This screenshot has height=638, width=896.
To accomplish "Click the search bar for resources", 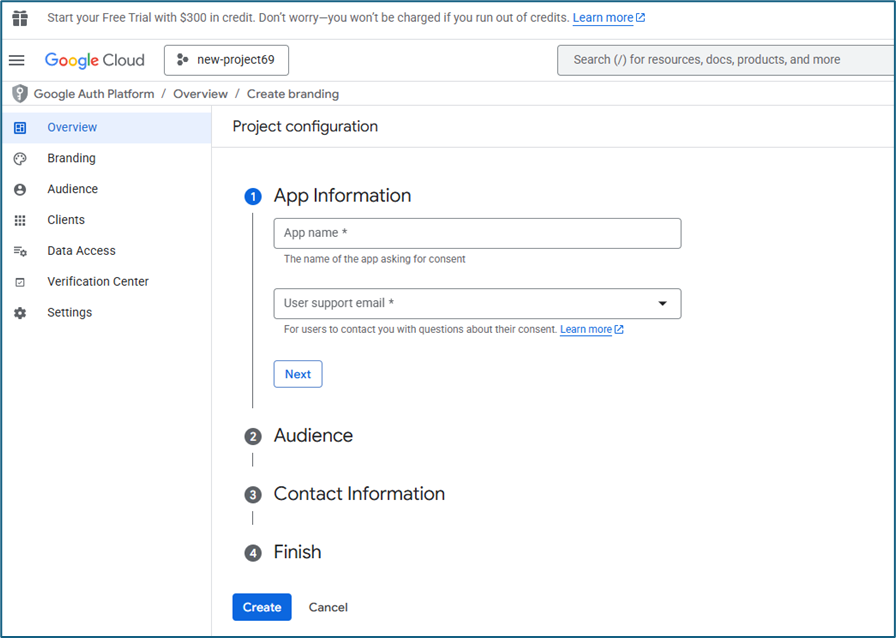I will click(x=725, y=60).
